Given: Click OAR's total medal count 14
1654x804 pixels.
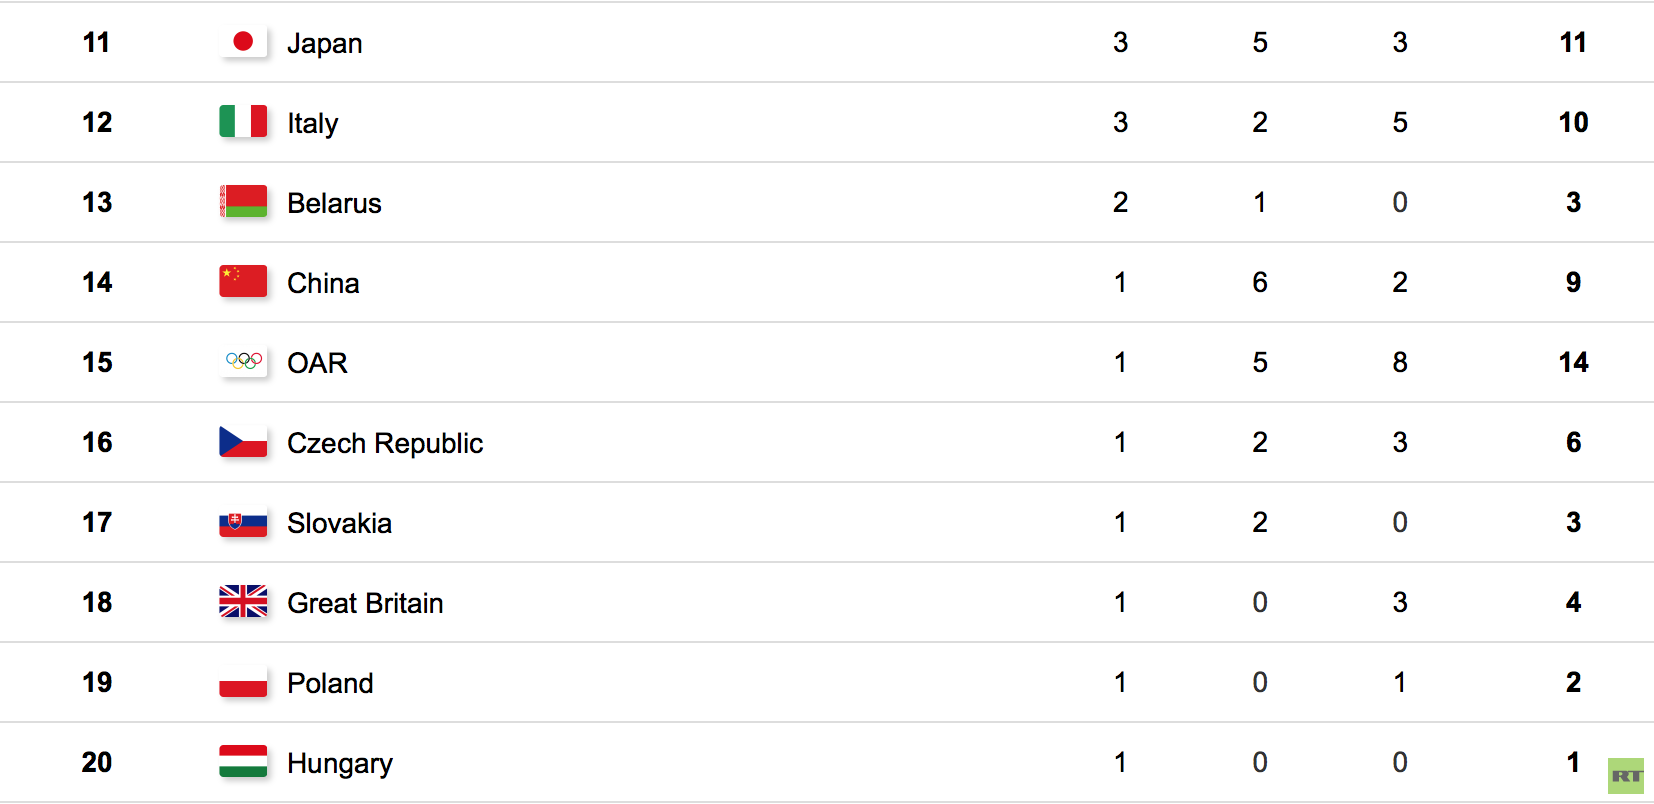Looking at the screenshot, I should 1573,362.
